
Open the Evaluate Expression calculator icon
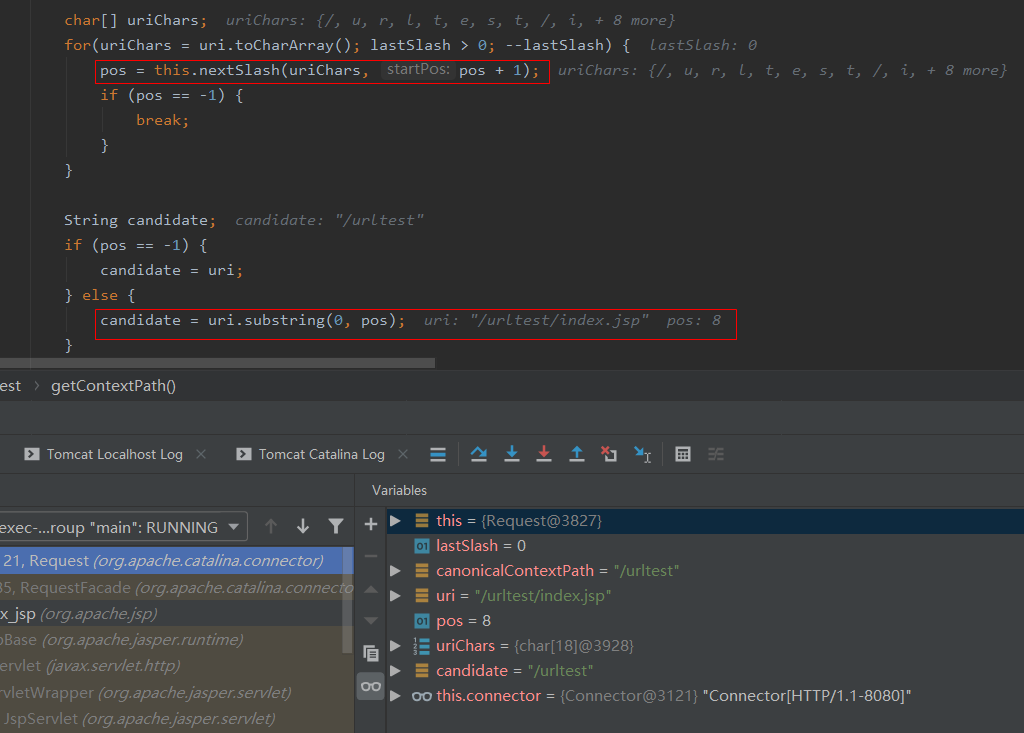click(x=683, y=454)
